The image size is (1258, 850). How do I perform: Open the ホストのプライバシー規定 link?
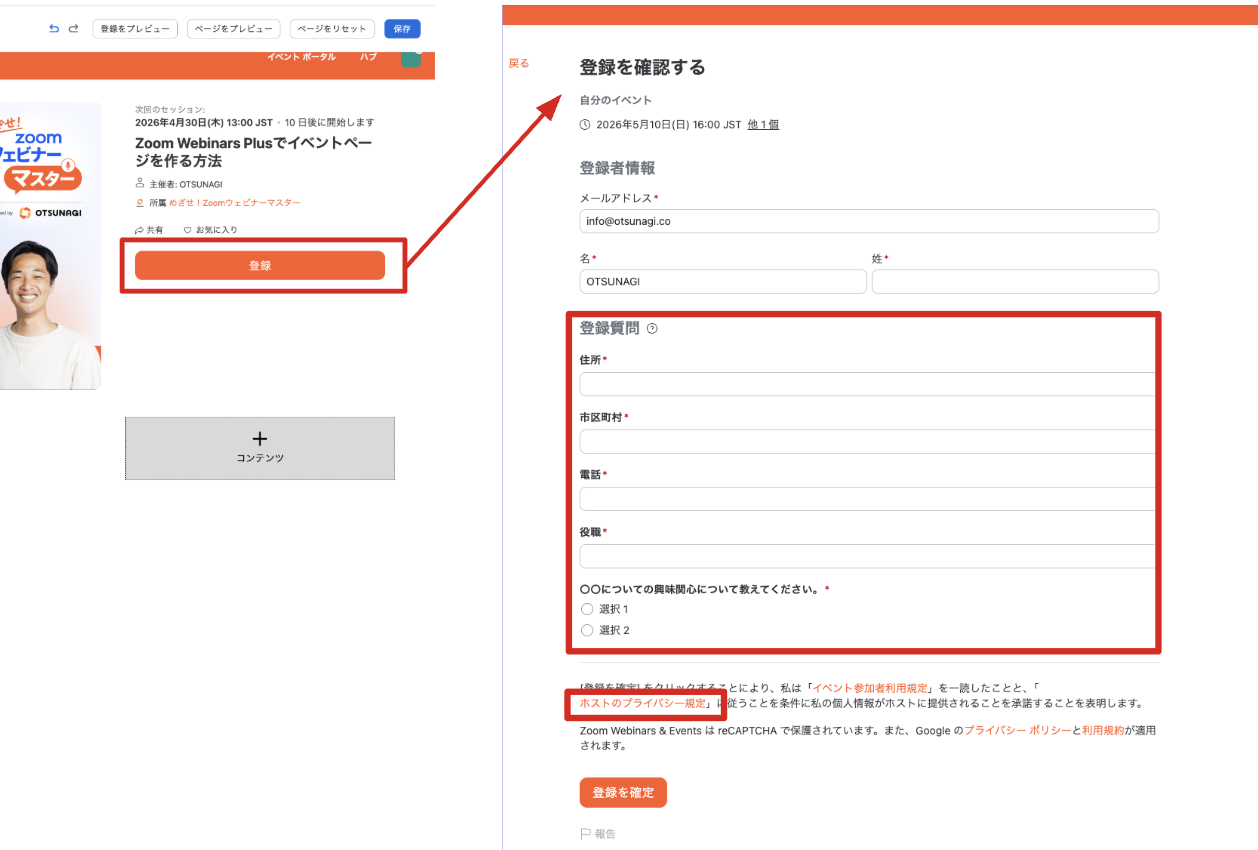pyautogui.click(x=642, y=704)
